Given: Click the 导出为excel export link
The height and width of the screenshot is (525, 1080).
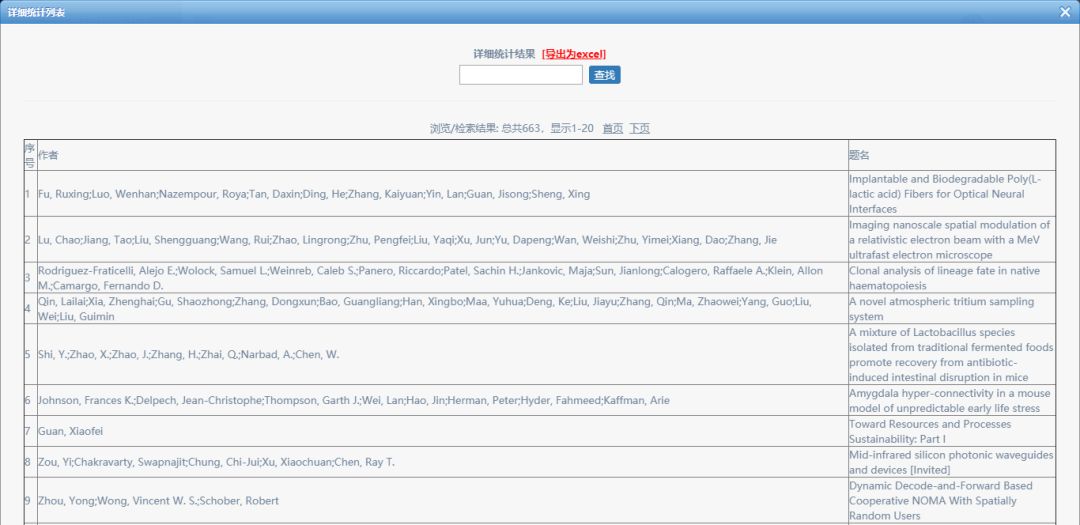Looking at the screenshot, I should point(574,54).
